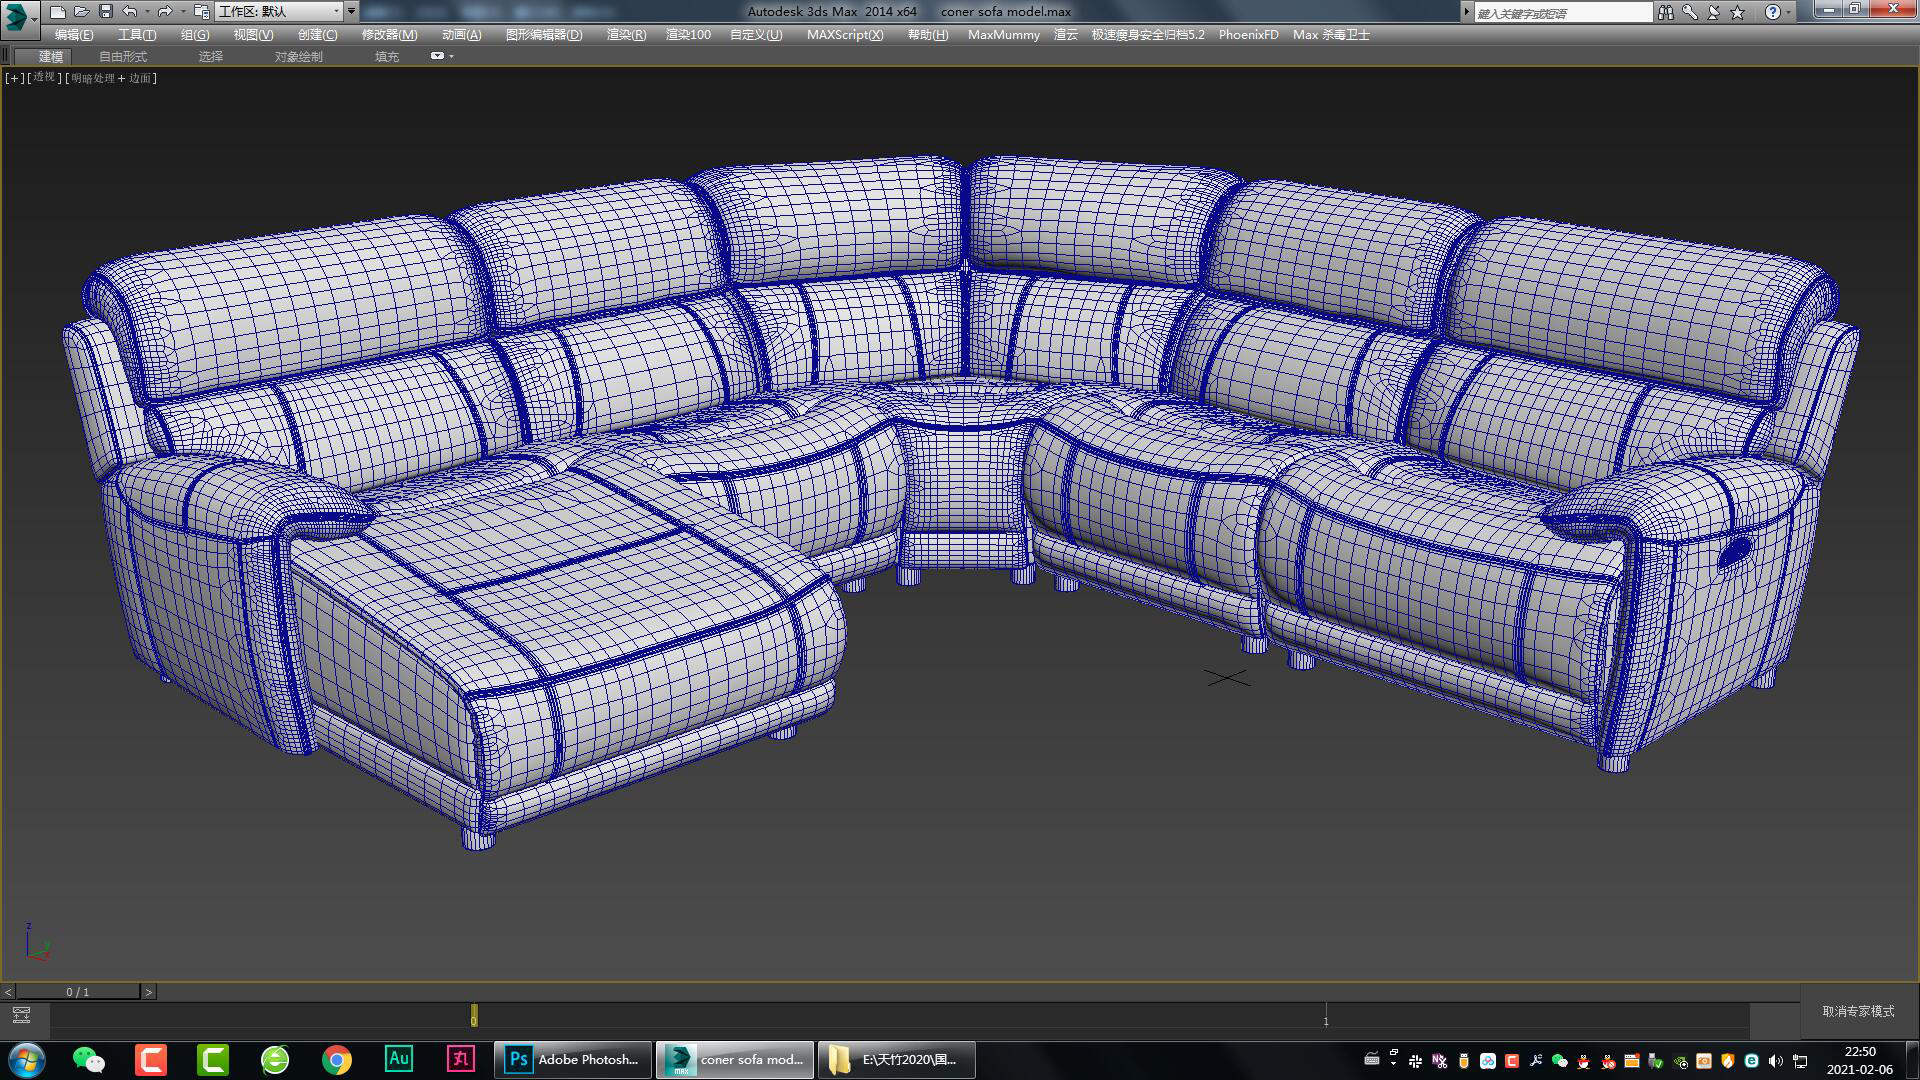The width and height of the screenshot is (1920, 1080).
Task: Toggle the open/close curve mode in timeline
Action: [x=22, y=1014]
